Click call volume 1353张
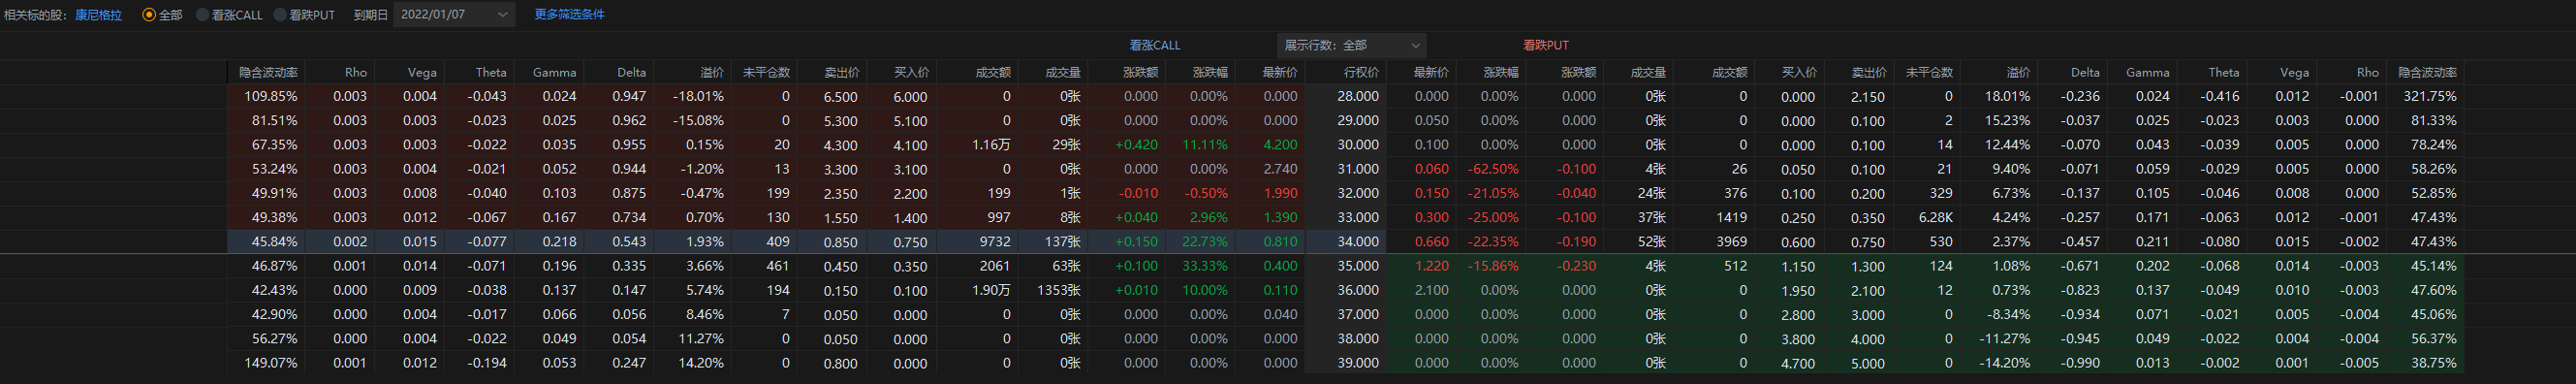The image size is (2576, 384). [1059, 290]
